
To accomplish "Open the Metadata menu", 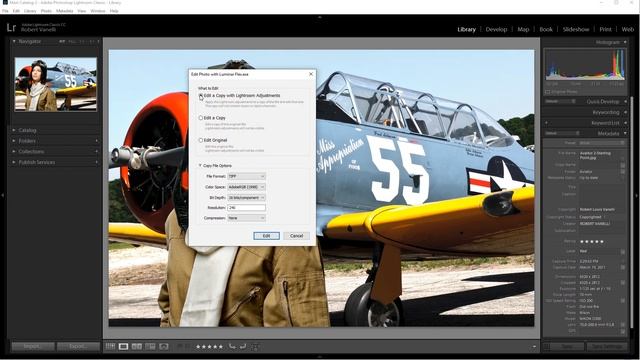I will [64, 11].
